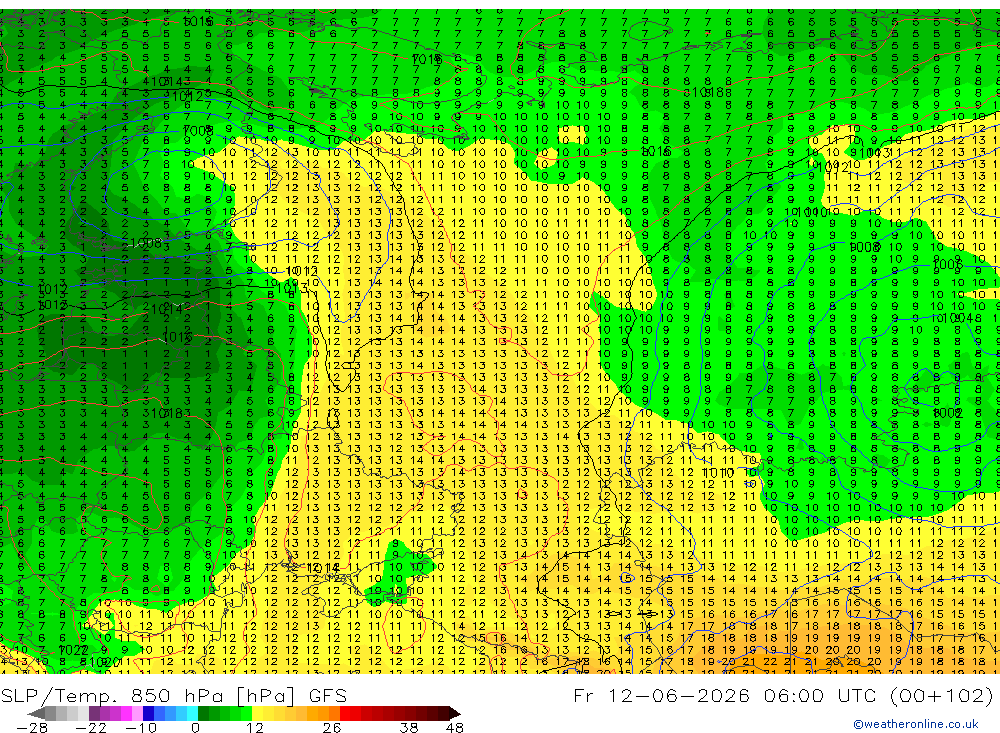Click the "-22" legend scale value
The image size is (1000, 733).
pyautogui.click(x=91, y=728)
